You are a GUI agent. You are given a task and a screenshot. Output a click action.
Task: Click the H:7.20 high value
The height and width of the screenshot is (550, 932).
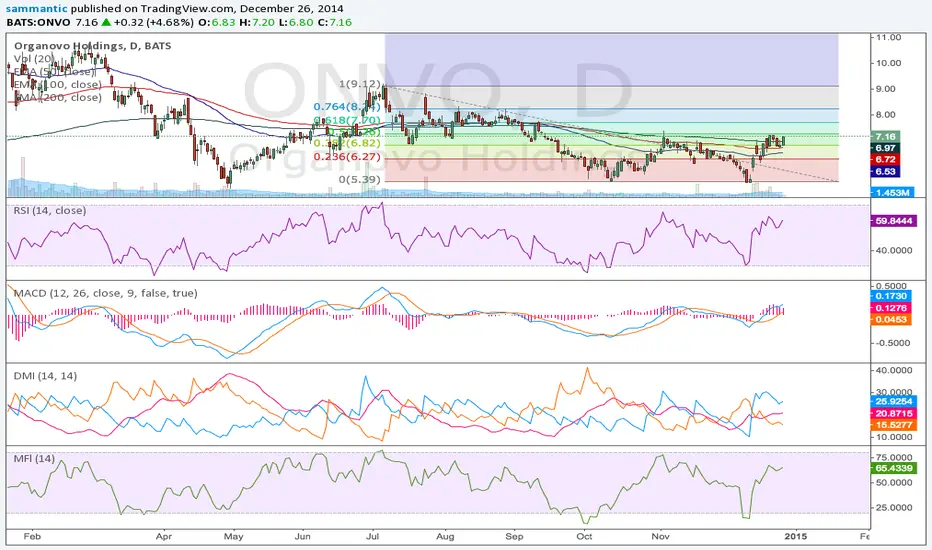click(x=256, y=23)
